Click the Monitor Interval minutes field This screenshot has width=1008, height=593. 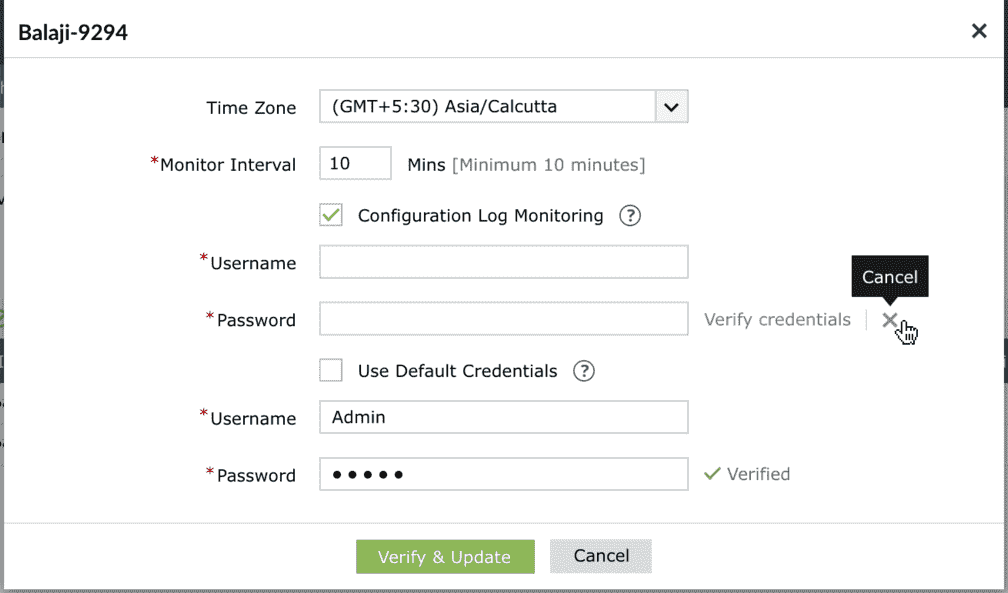(x=355, y=163)
